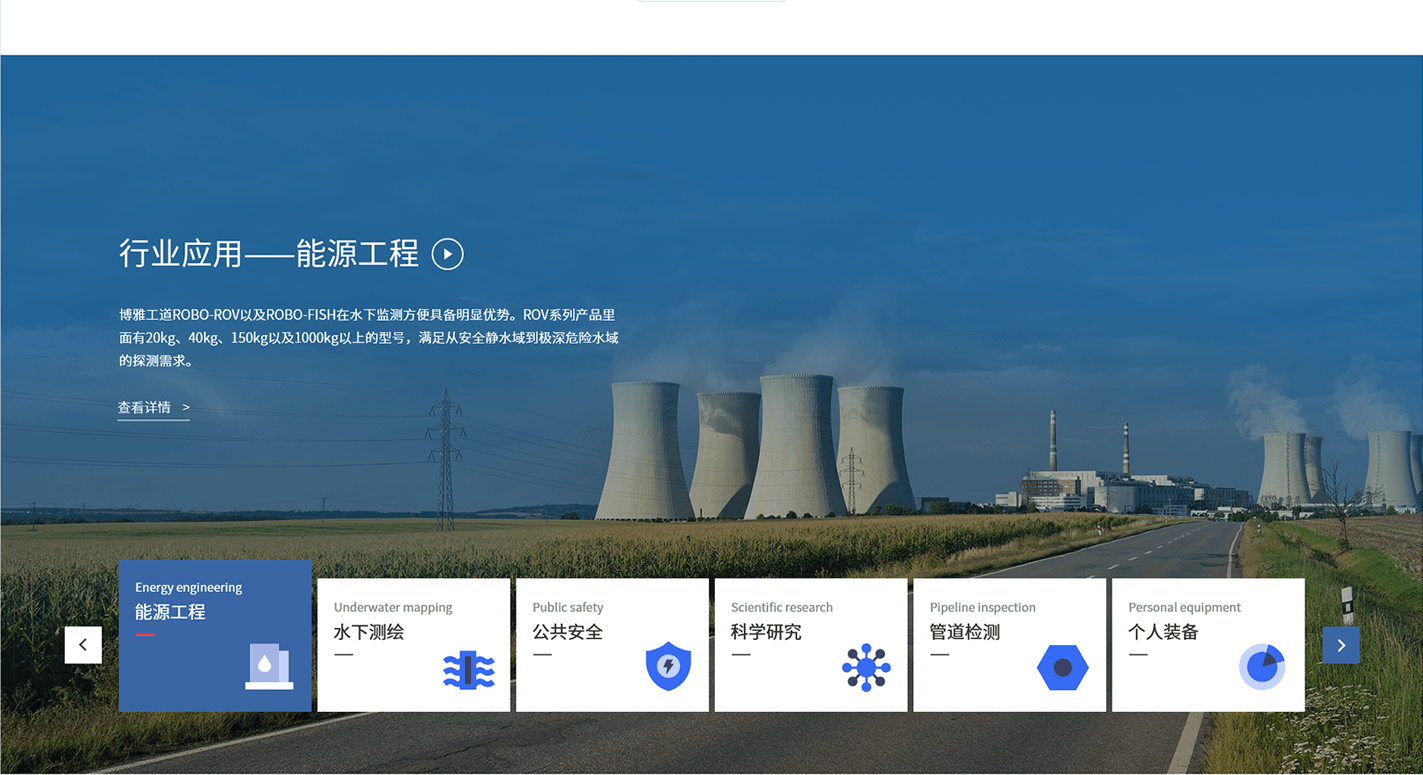Image resolution: width=1423 pixels, height=775 pixels.
Task: Open the 查看详情 link
Action: (153, 408)
